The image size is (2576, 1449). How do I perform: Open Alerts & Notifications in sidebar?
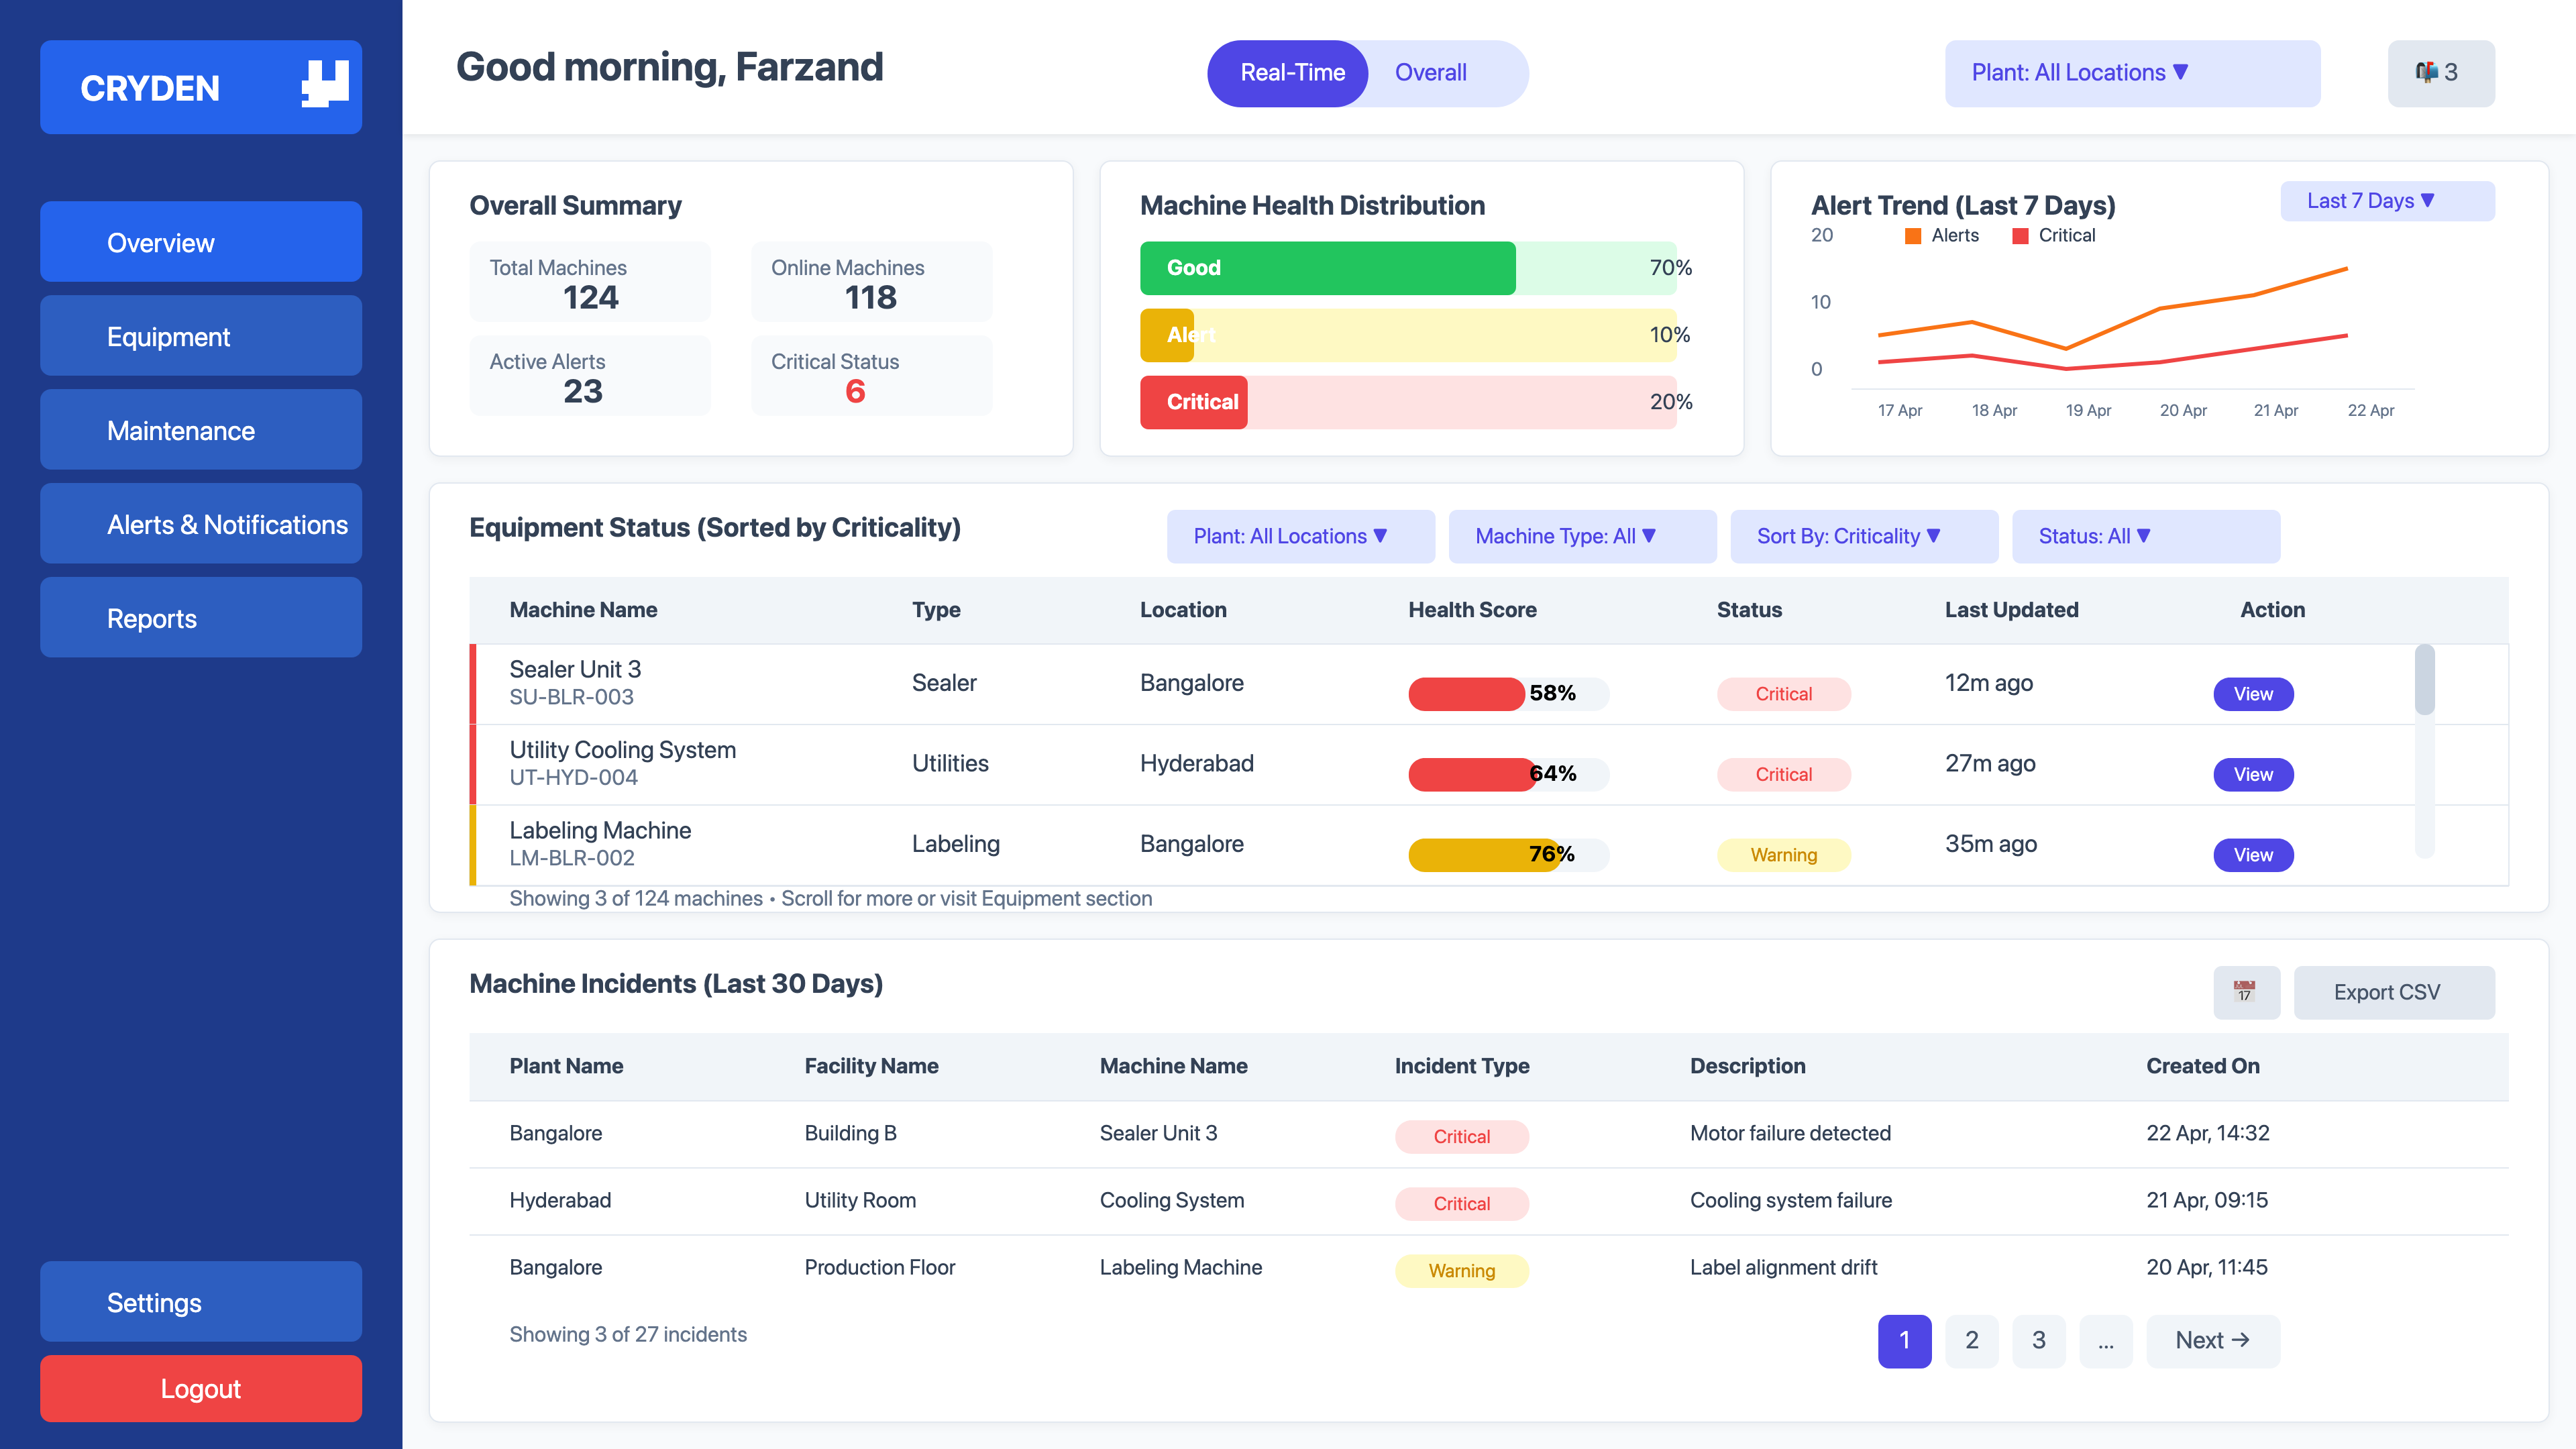(x=201, y=524)
